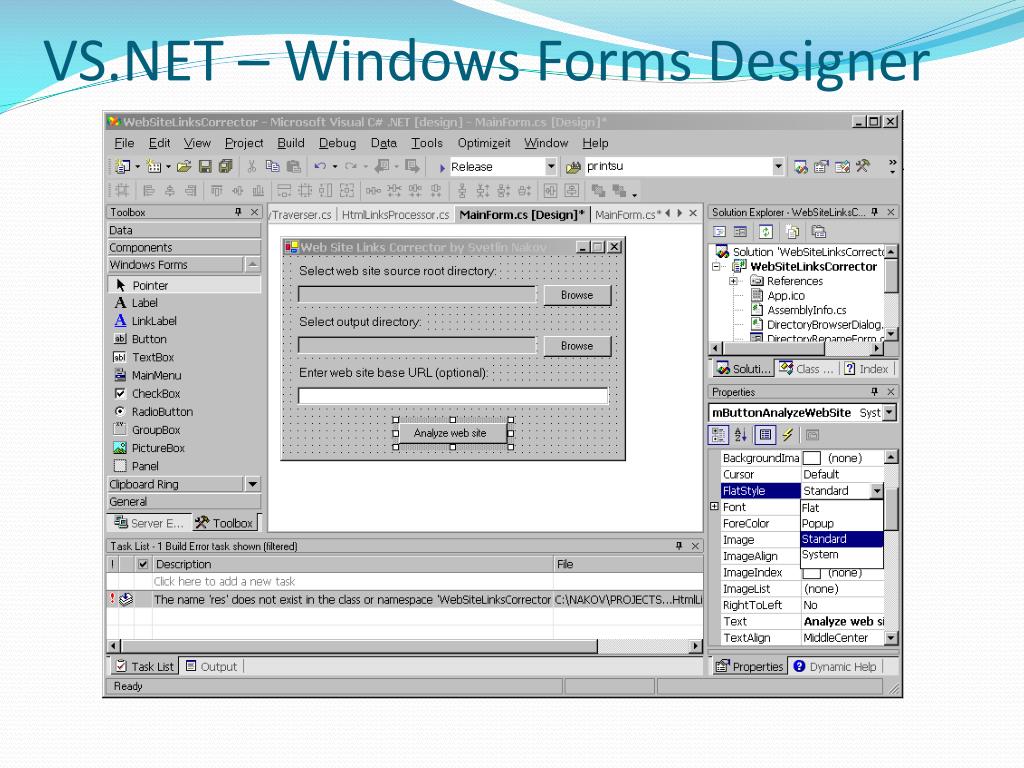Click the Add New Item toolbar icon
Image resolution: width=1024 pixels, height=768 pixels.
pos(153,167)
